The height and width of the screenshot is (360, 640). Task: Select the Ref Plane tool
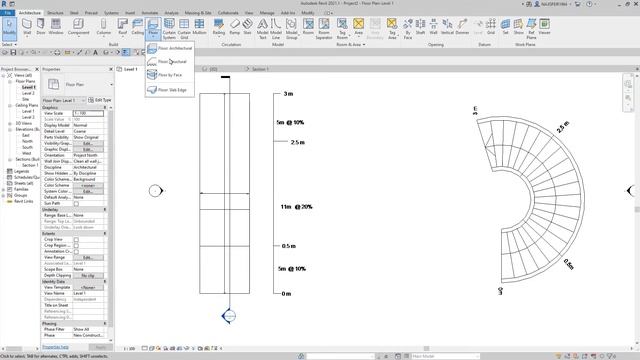(x=531, y=29)
